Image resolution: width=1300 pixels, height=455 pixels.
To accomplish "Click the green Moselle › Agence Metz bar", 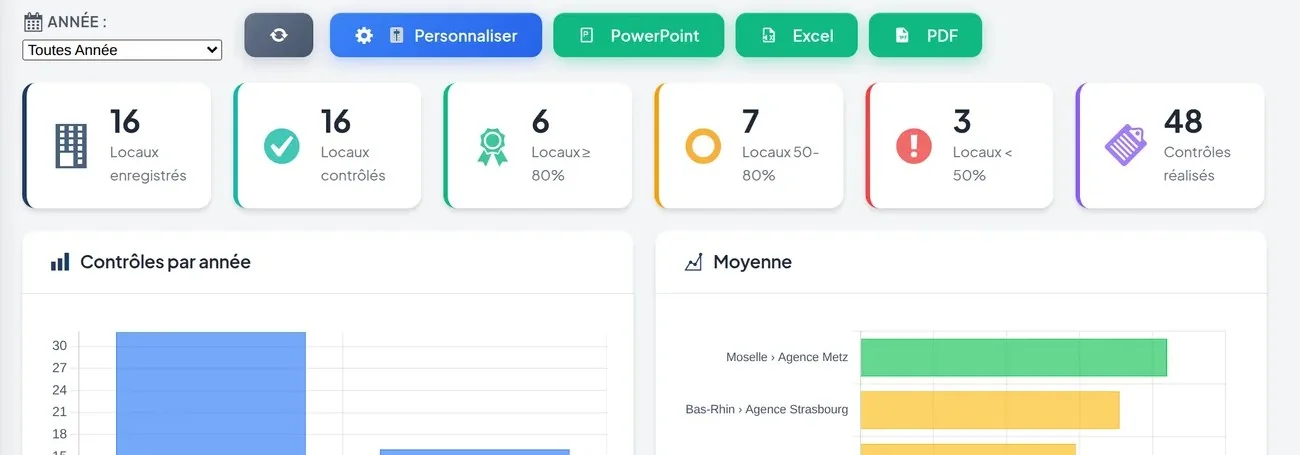I will [x=1013, y=358].
